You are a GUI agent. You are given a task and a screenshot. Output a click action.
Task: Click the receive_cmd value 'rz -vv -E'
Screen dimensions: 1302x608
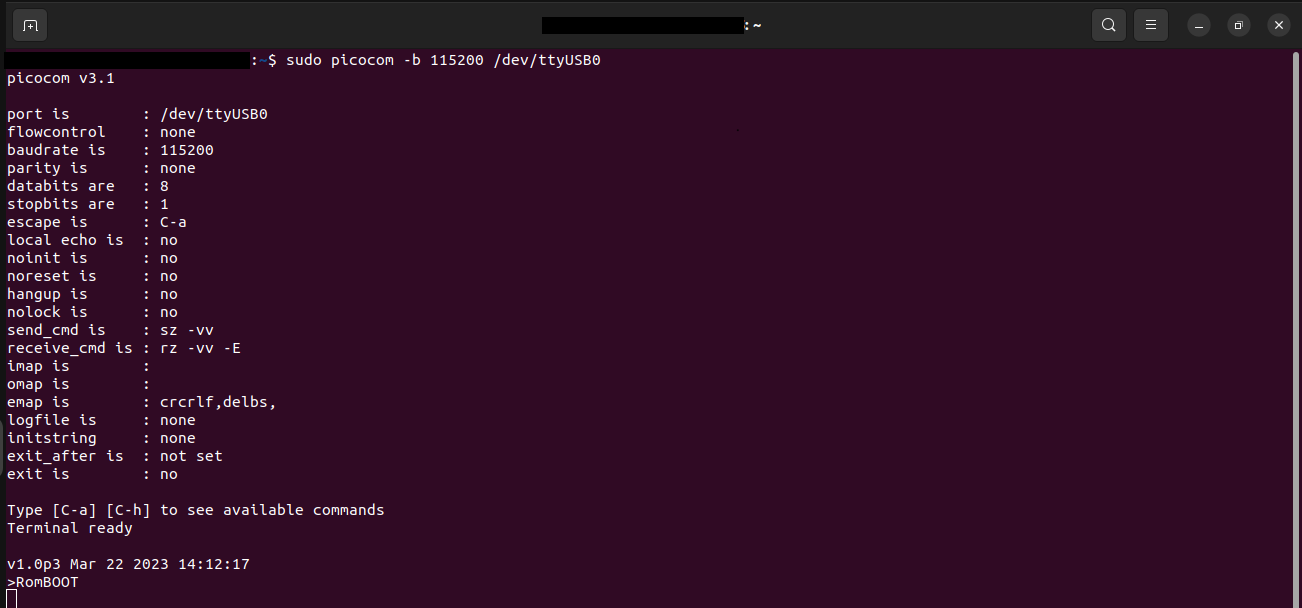200,348
